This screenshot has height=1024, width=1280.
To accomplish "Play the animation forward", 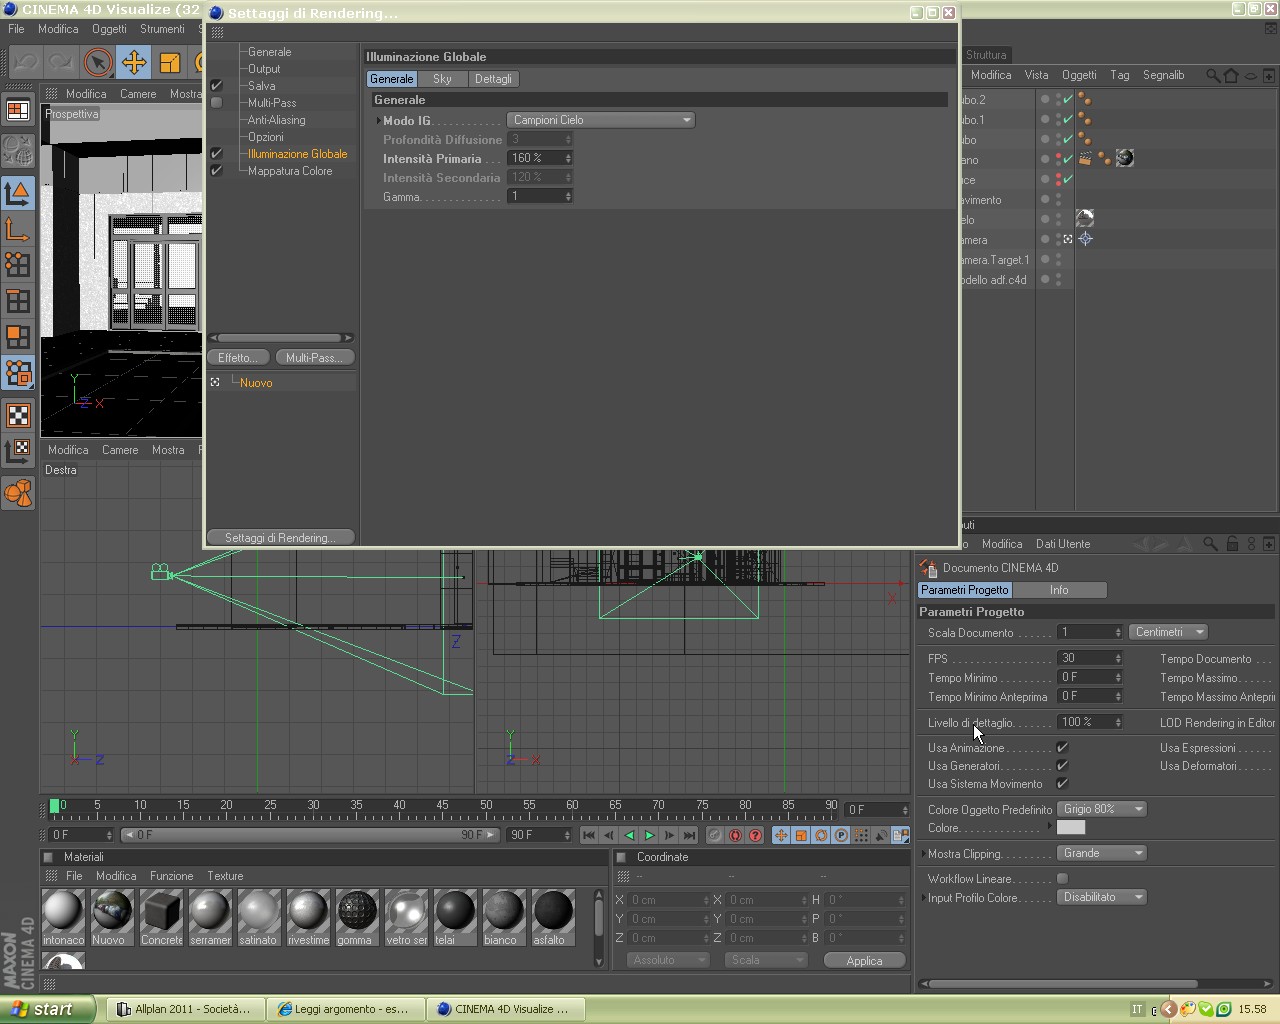I will 649,835.
